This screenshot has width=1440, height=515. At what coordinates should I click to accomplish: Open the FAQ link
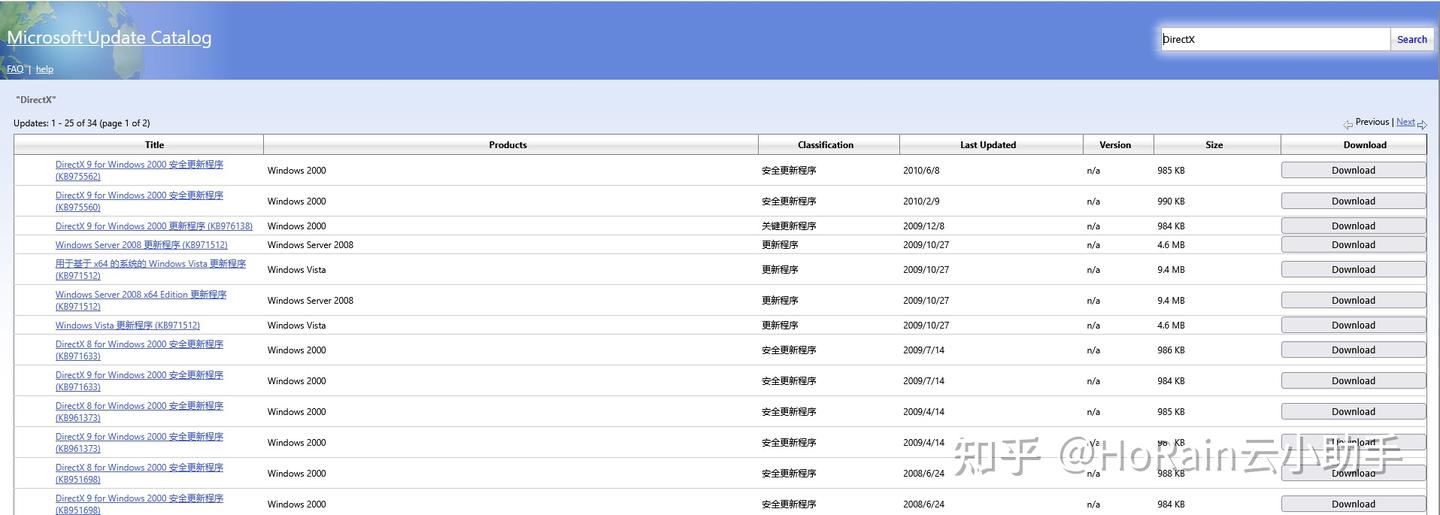click(15, 69)
